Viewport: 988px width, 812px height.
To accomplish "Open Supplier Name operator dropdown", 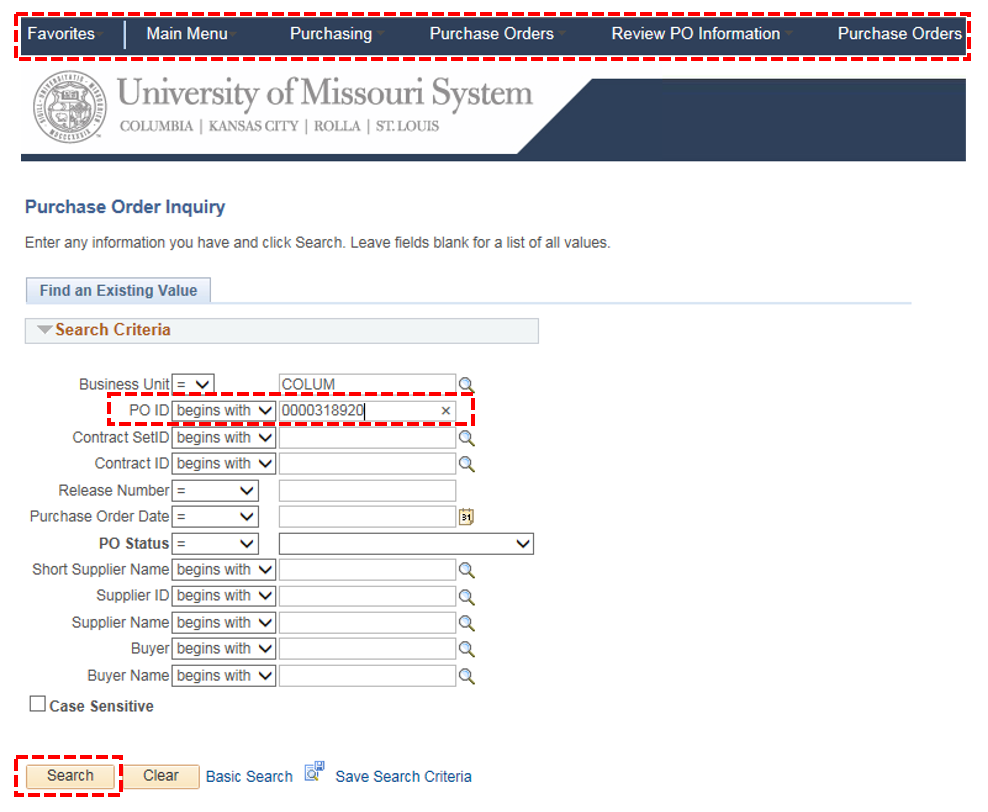I will tap(224, 622).
